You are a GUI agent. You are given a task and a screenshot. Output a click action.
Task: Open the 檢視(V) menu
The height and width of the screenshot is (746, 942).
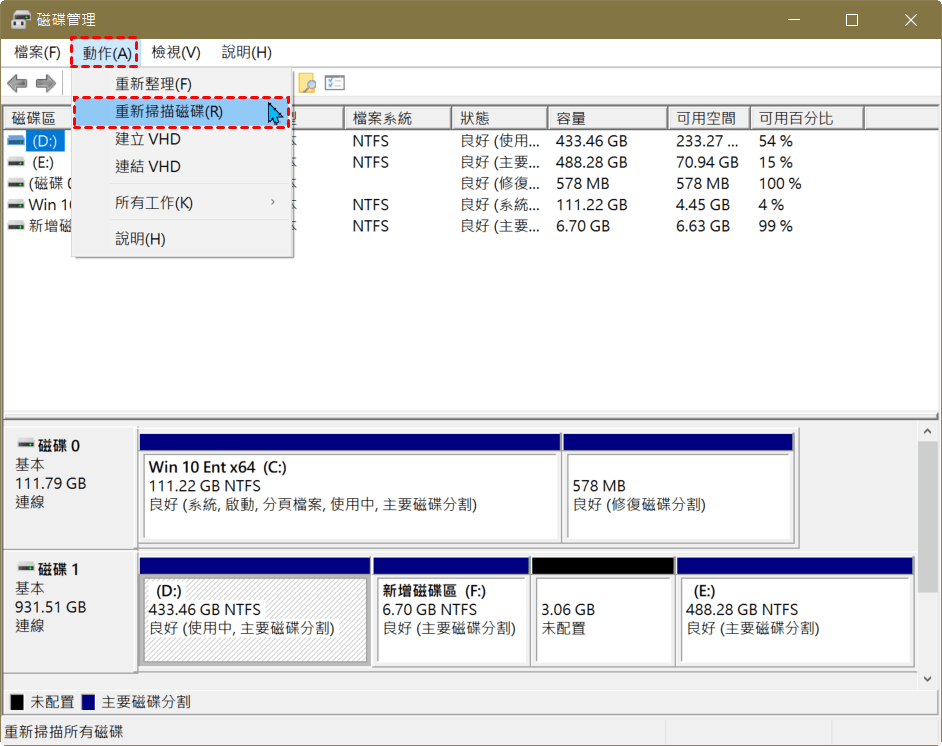[176, 52]
